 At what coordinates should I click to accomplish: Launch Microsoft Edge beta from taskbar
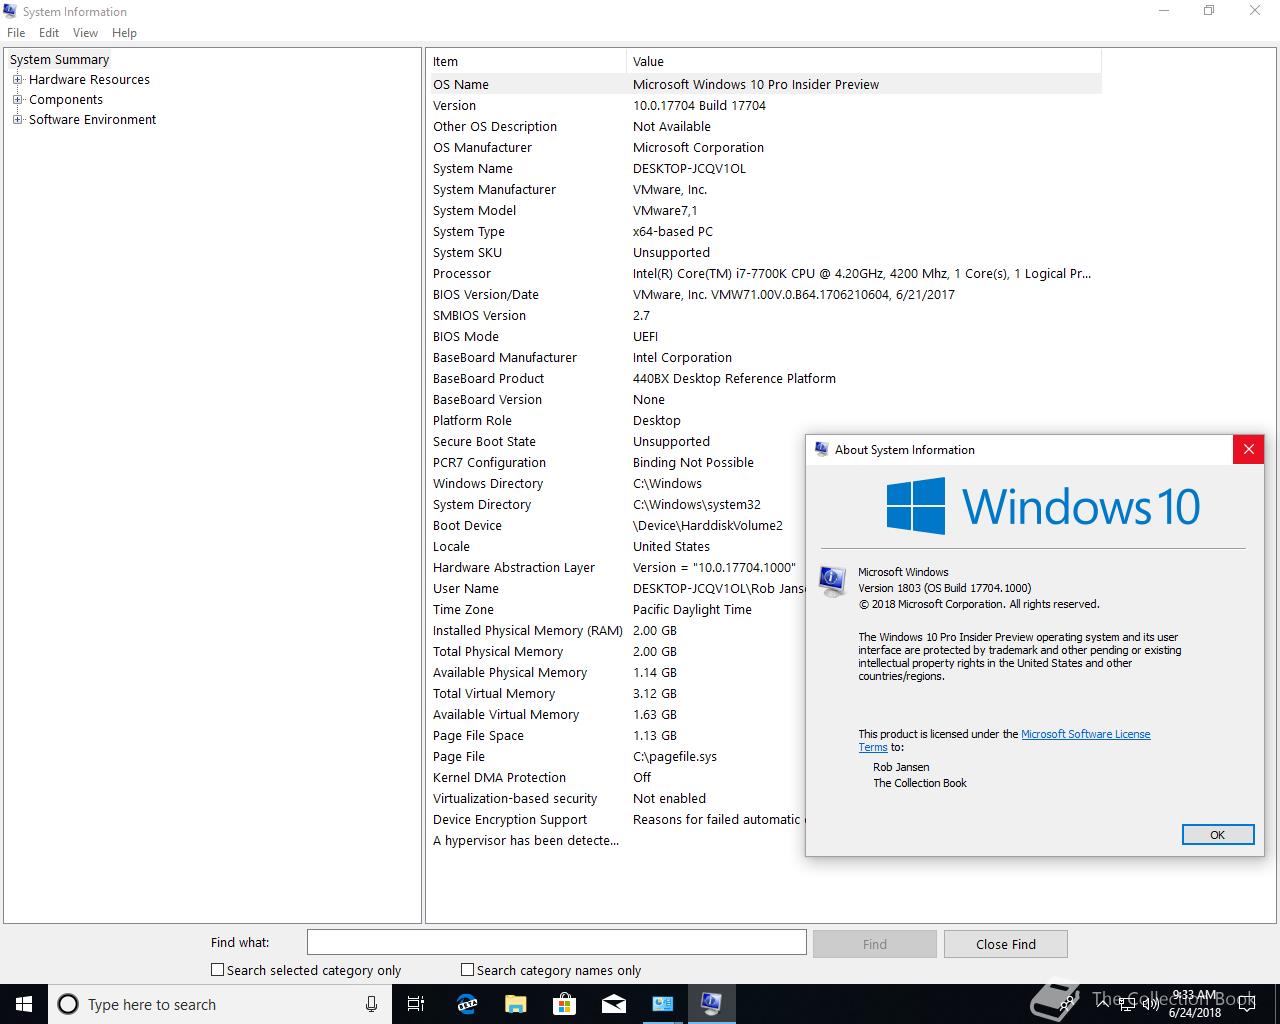(x=467, y=1004)
